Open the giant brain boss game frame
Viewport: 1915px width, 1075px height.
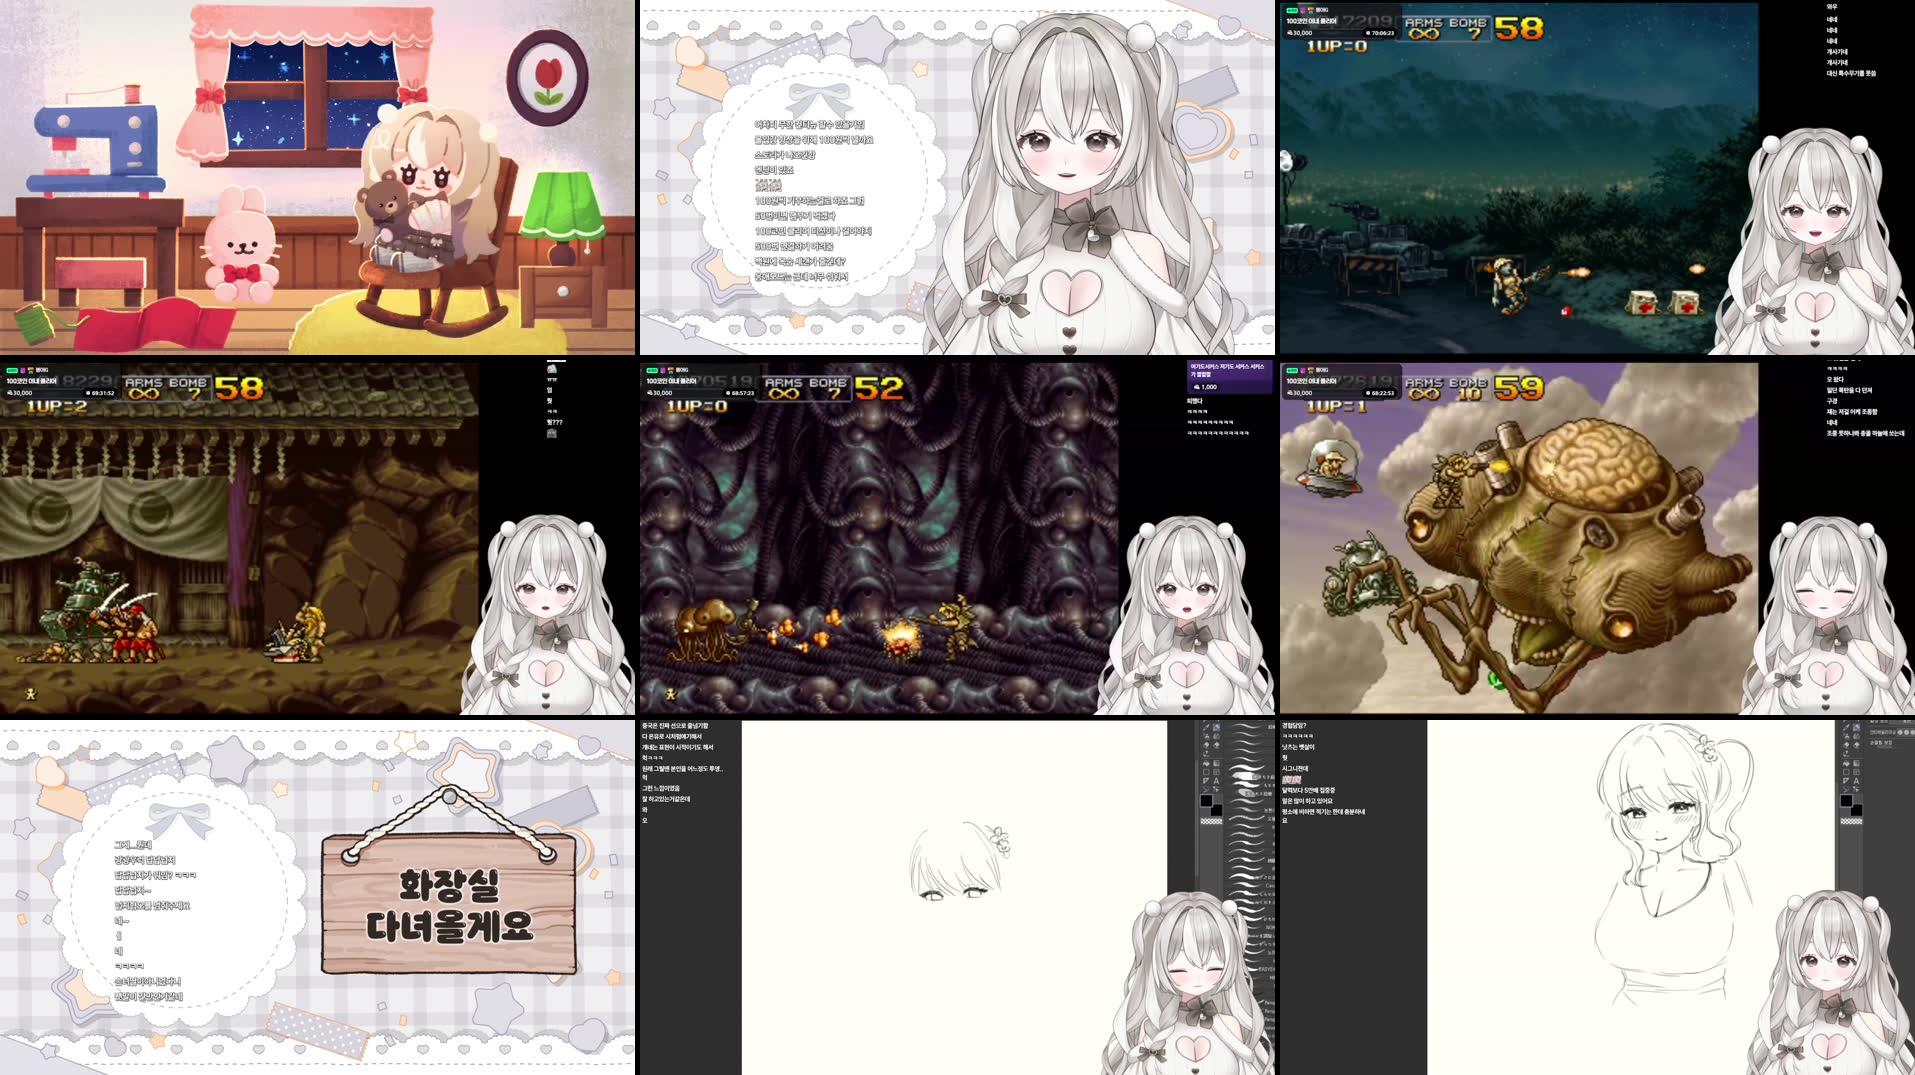click(x=1597, y=537)
